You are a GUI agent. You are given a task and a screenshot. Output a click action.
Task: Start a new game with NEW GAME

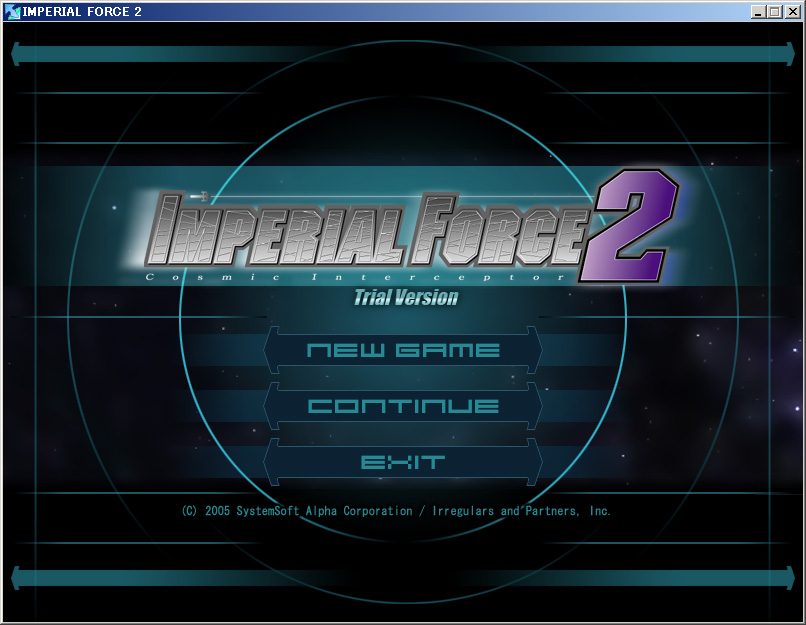pyautogui.click(x=403, y=350)
